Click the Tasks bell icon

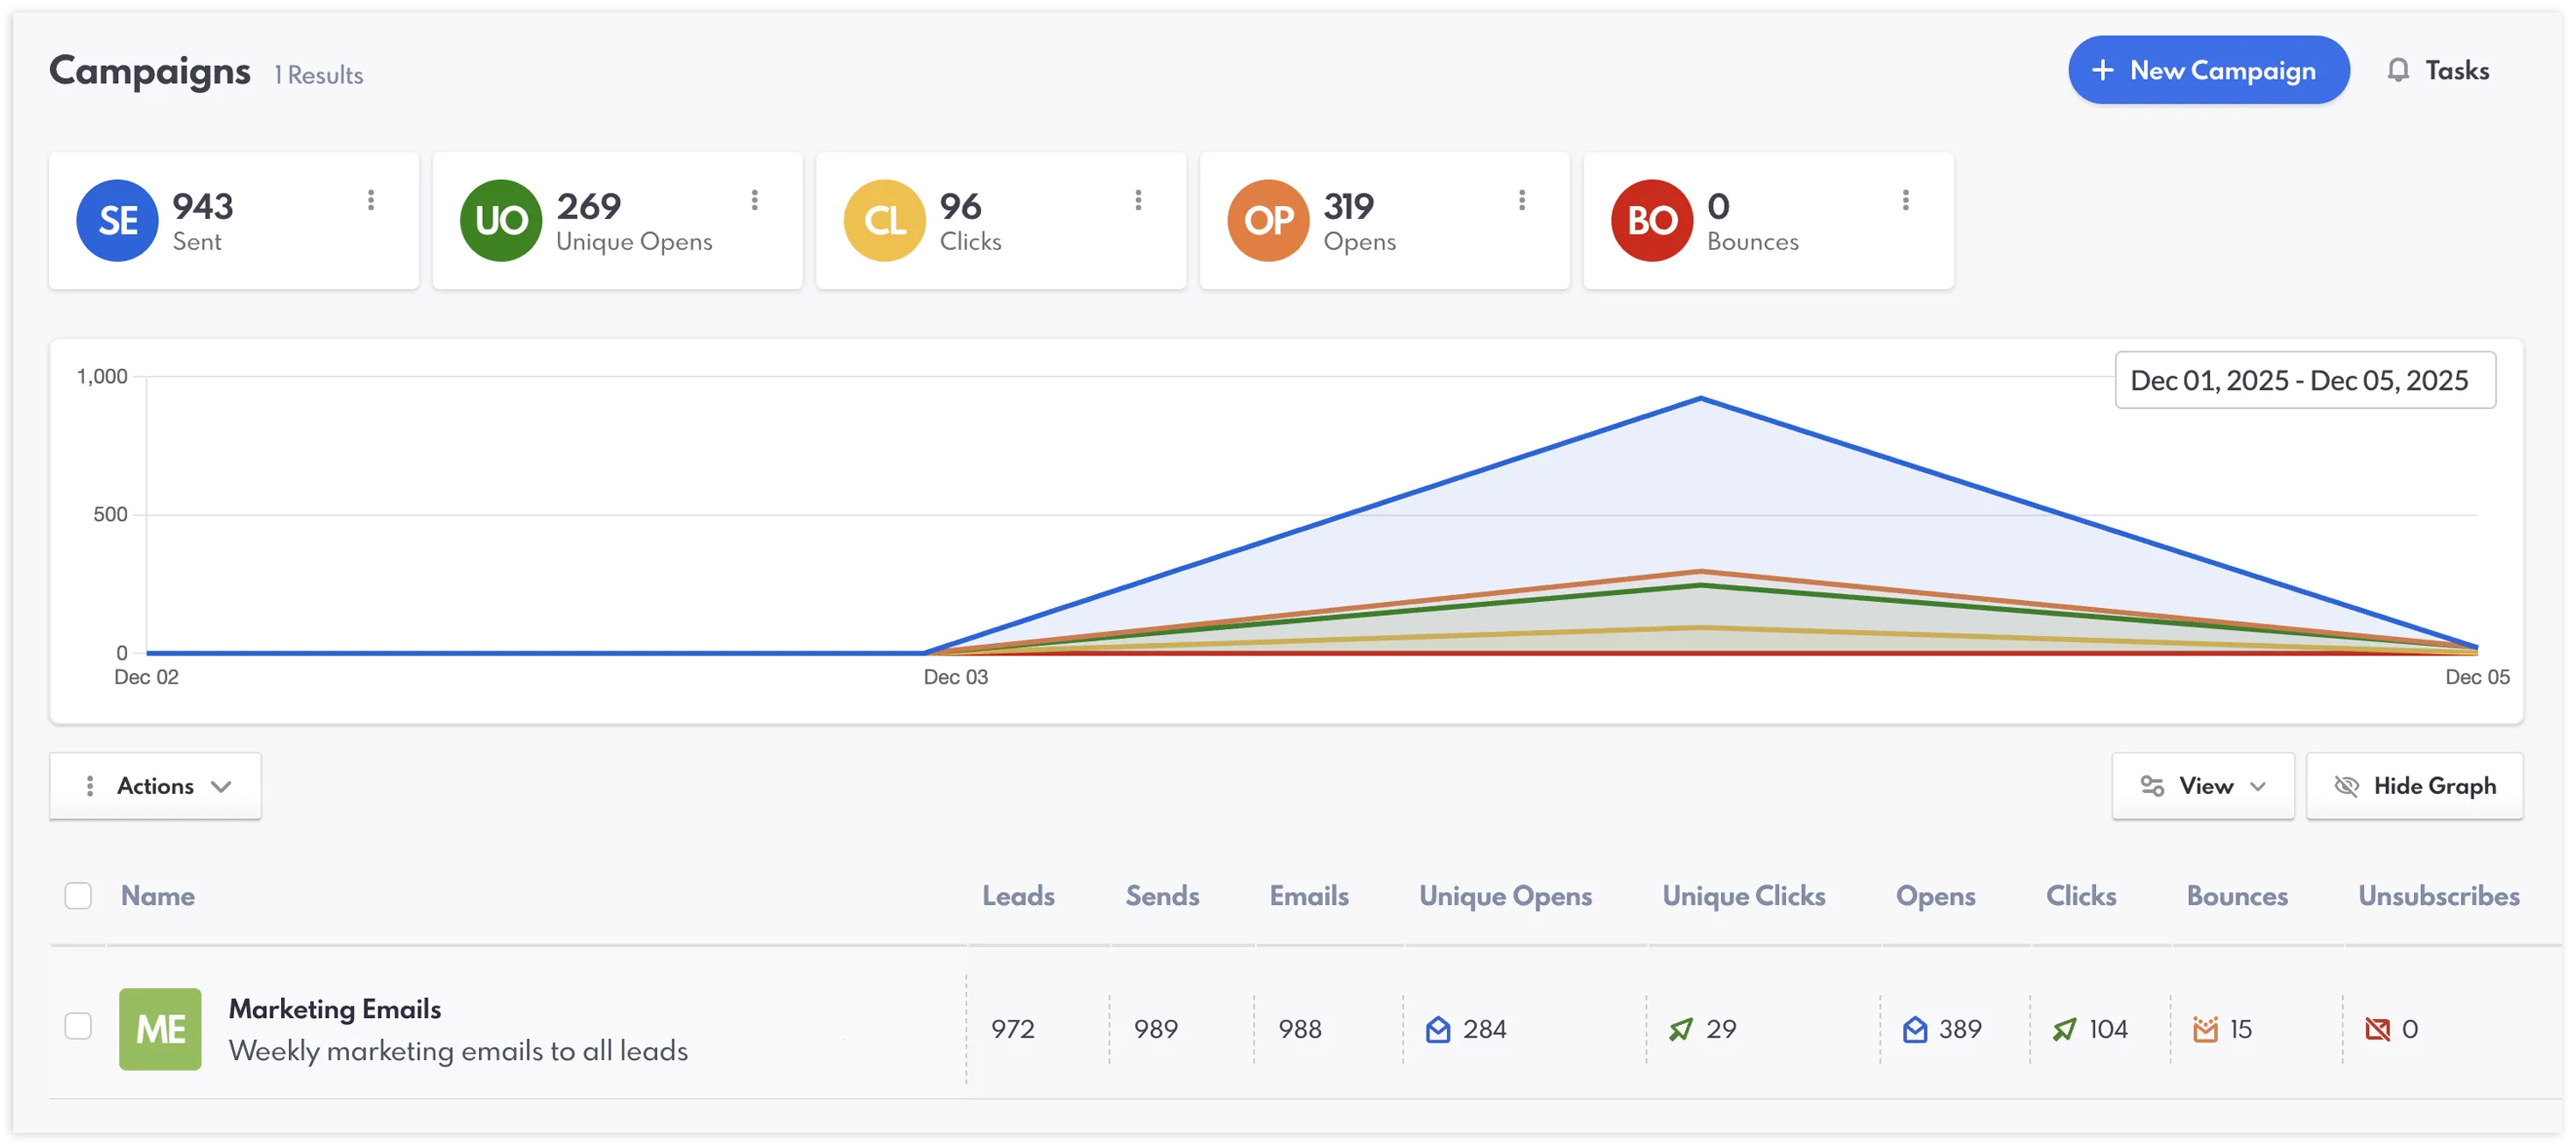pyautogui.click(x=2399, y=69)
